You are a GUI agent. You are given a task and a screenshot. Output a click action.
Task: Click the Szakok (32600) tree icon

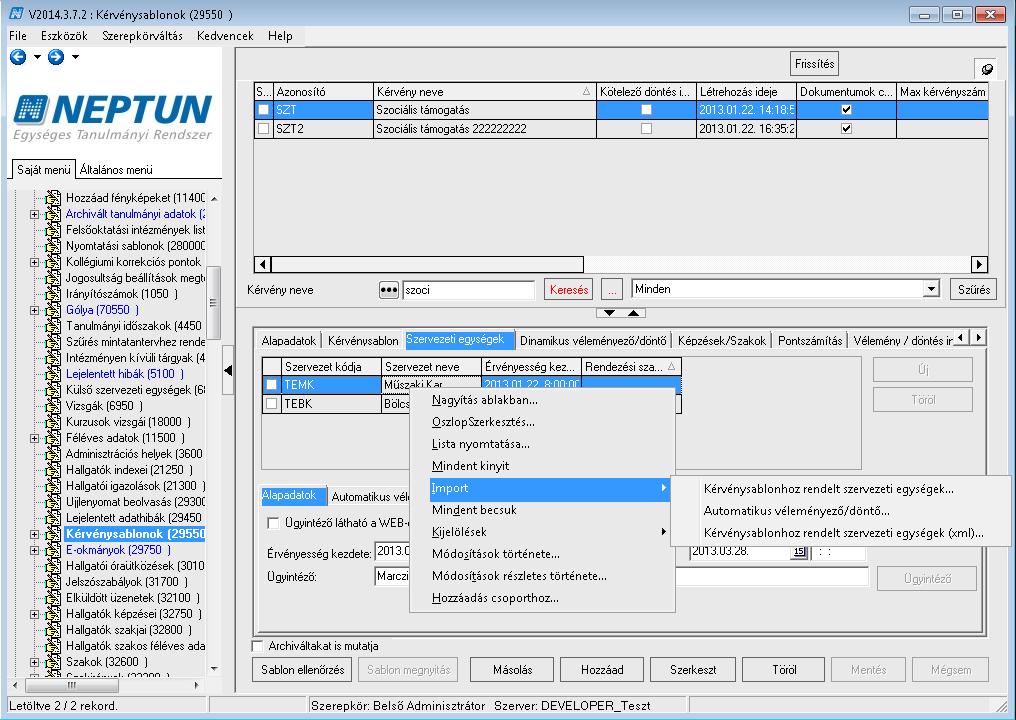[53, 662]
